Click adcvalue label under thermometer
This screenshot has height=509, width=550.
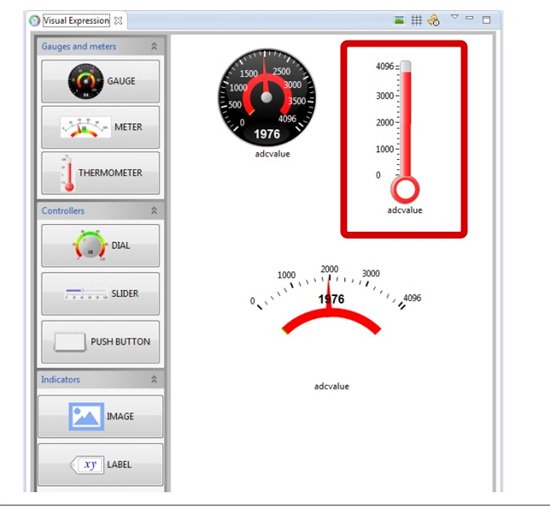(405, 210)
